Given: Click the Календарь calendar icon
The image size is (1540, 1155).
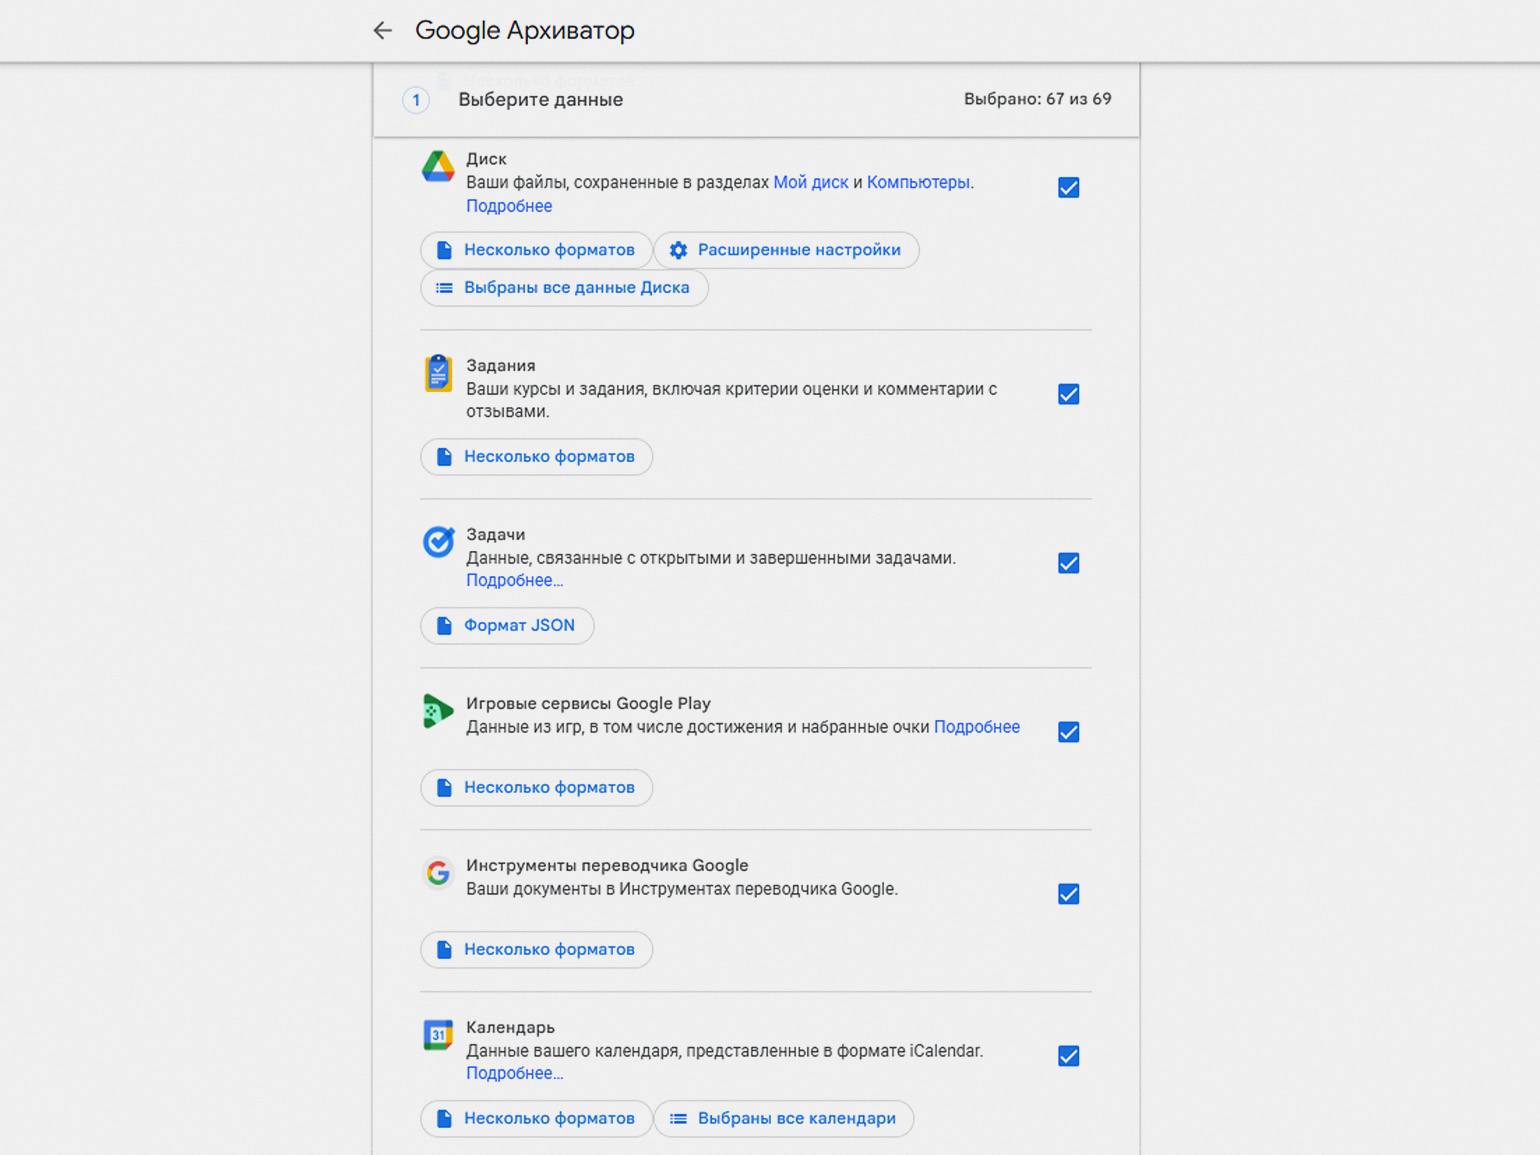Looking at the screenshot, I should coord(438,1035).
